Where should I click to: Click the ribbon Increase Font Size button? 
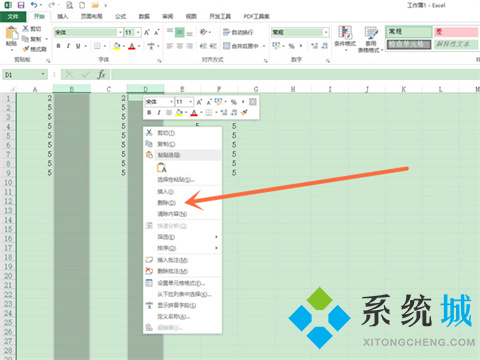(x=147, y=32)
